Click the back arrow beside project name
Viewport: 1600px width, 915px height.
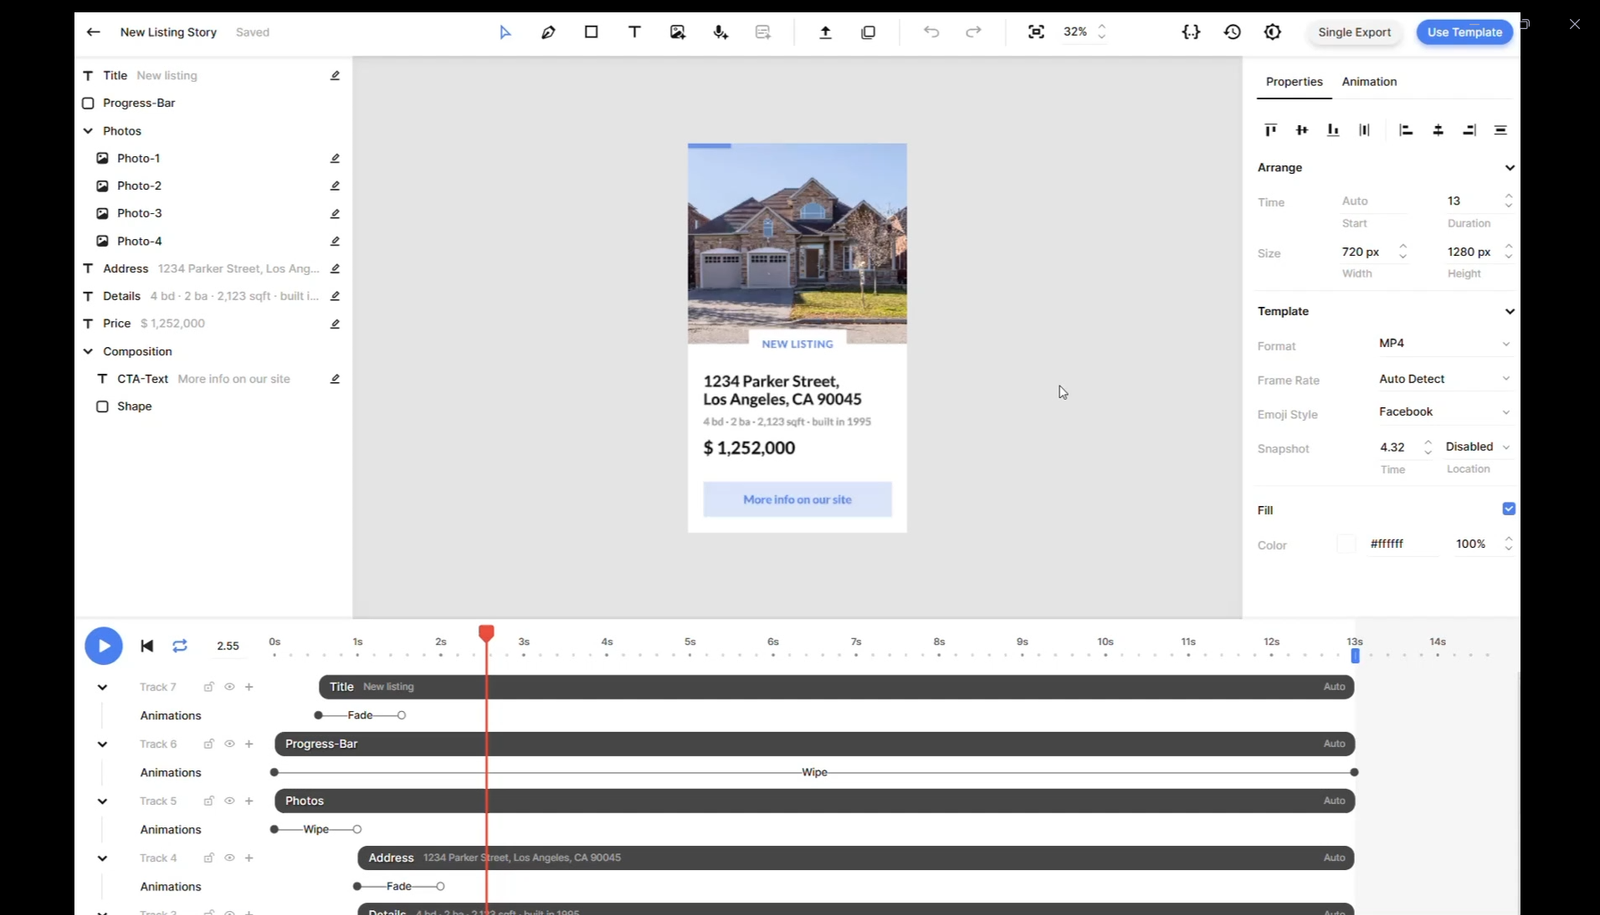coord(93,32)
